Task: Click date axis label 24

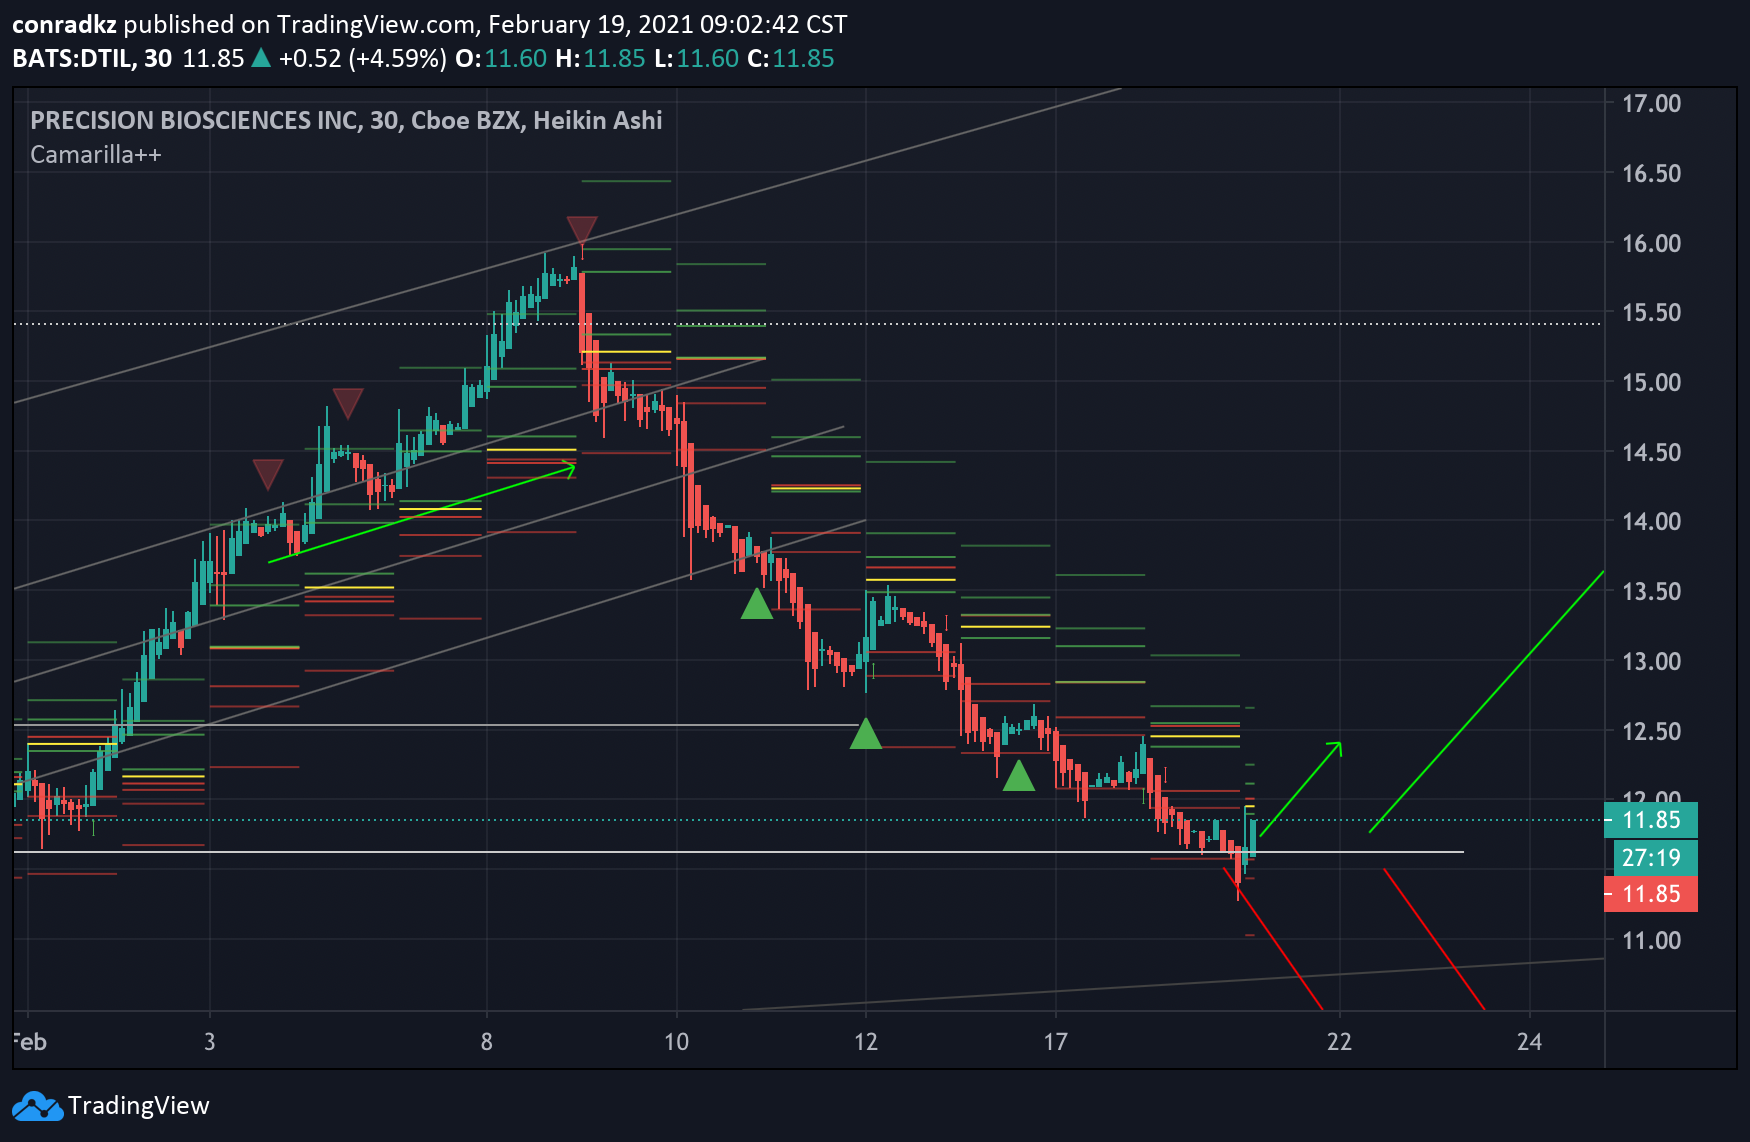Action: (1529, 1042)
